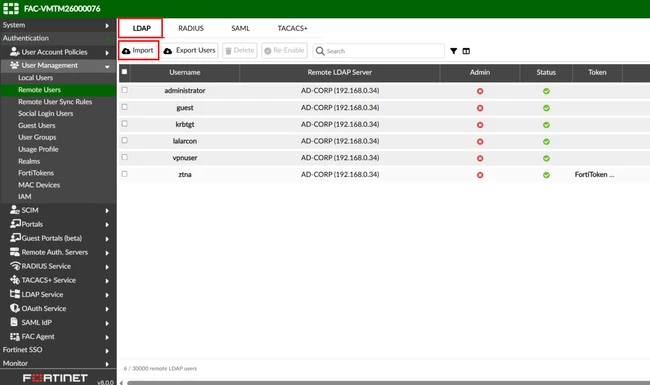This screenshot has width=650, height=385.
Task: Click the Portals icon
Action: click(x=15, y=224)
